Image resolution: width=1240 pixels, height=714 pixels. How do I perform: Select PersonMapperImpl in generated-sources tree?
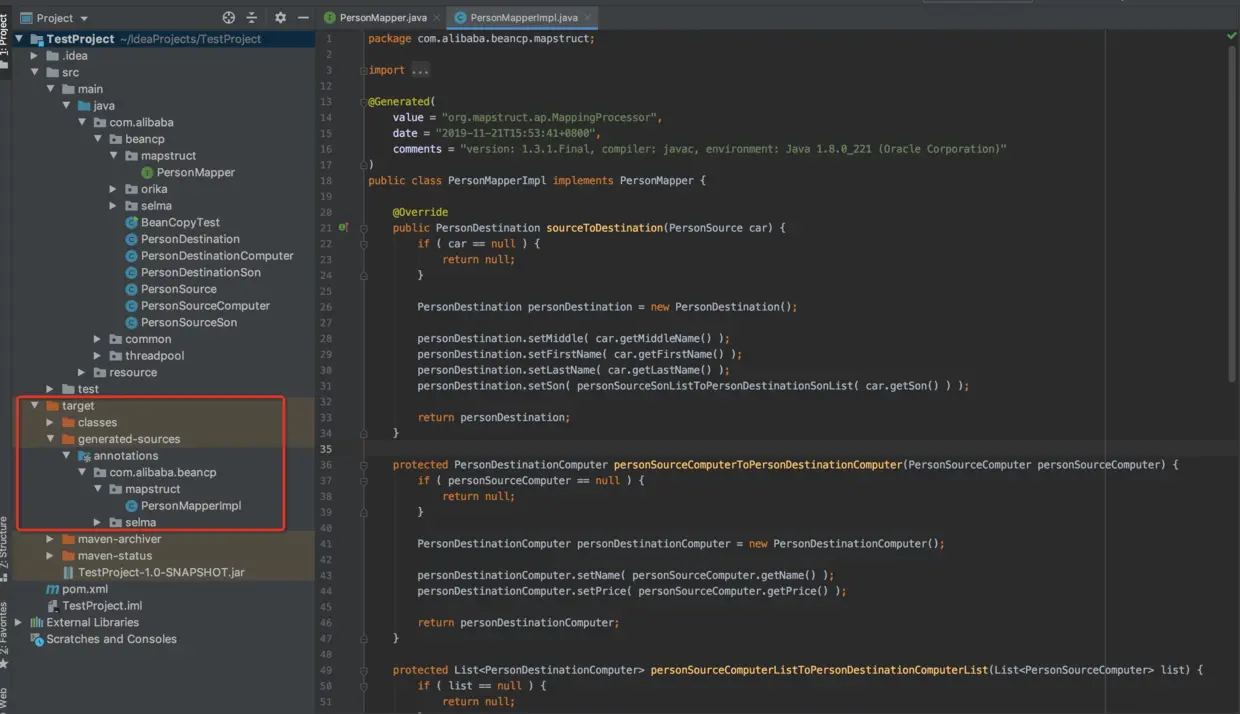(x=190, y=506)
